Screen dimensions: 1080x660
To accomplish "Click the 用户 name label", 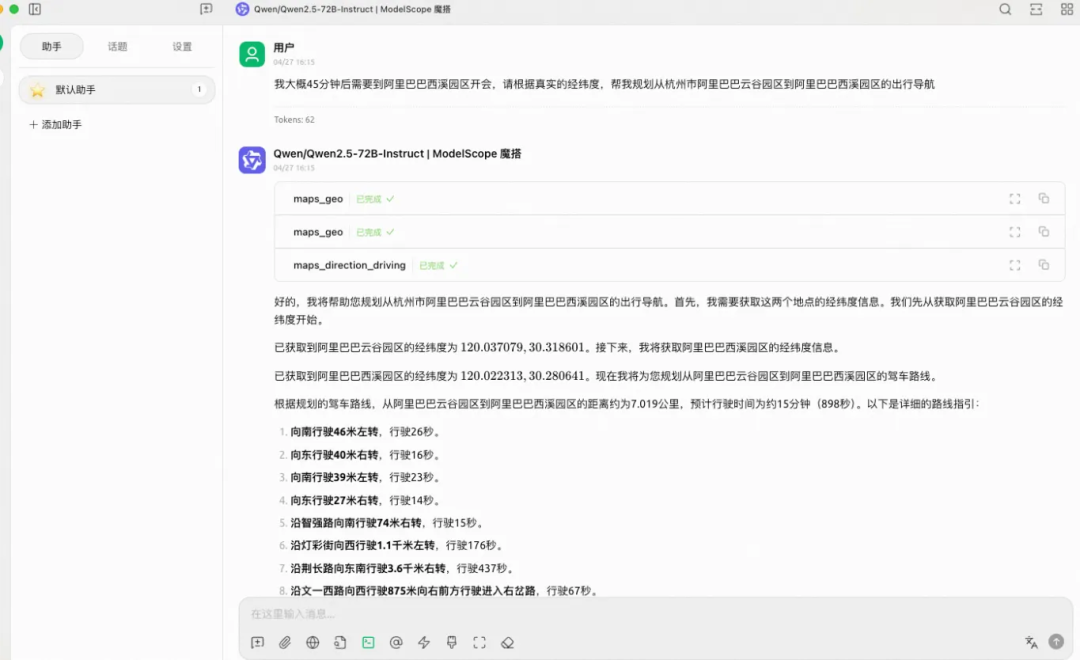I will click(x=284, y=48).
